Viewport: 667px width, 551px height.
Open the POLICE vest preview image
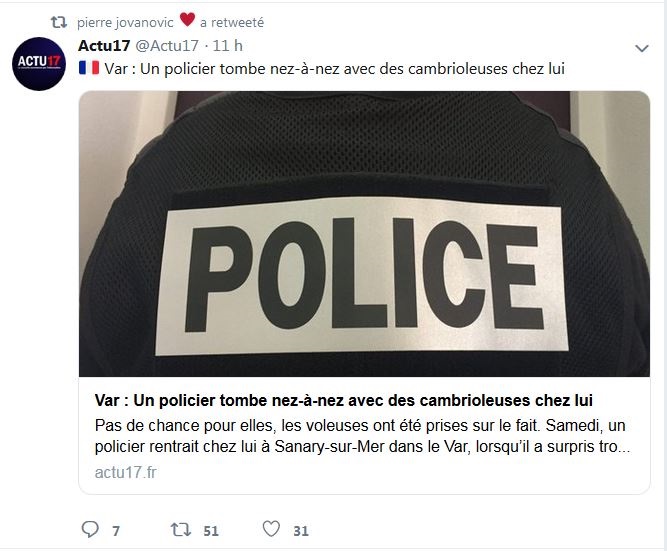tap(364, 234)
